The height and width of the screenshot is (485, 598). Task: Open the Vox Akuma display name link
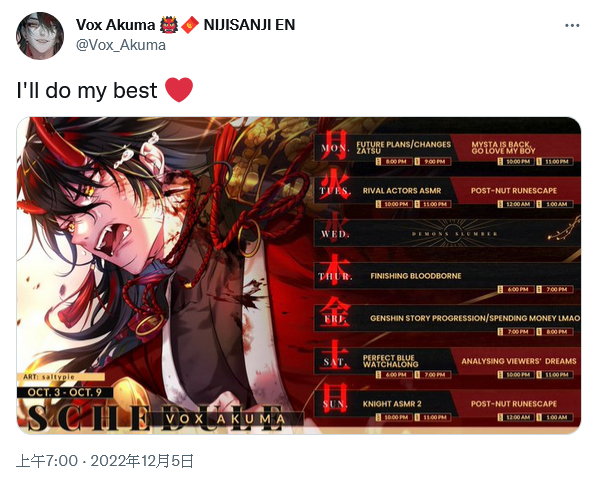point(115,25)
